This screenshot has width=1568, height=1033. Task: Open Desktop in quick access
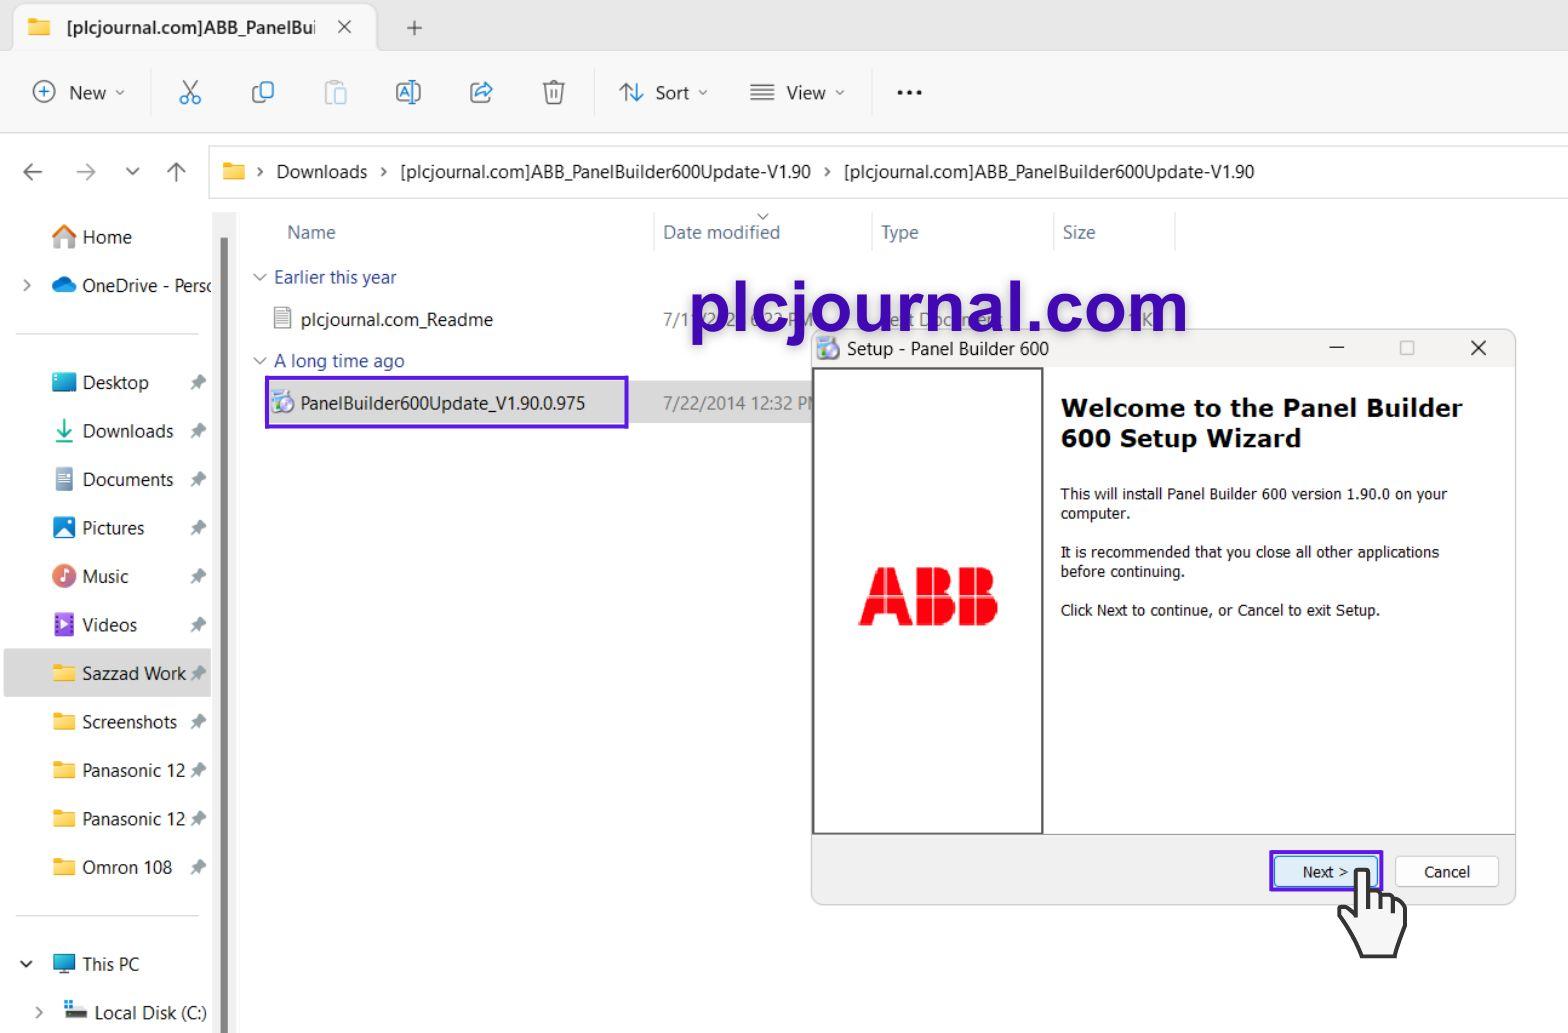115,382
